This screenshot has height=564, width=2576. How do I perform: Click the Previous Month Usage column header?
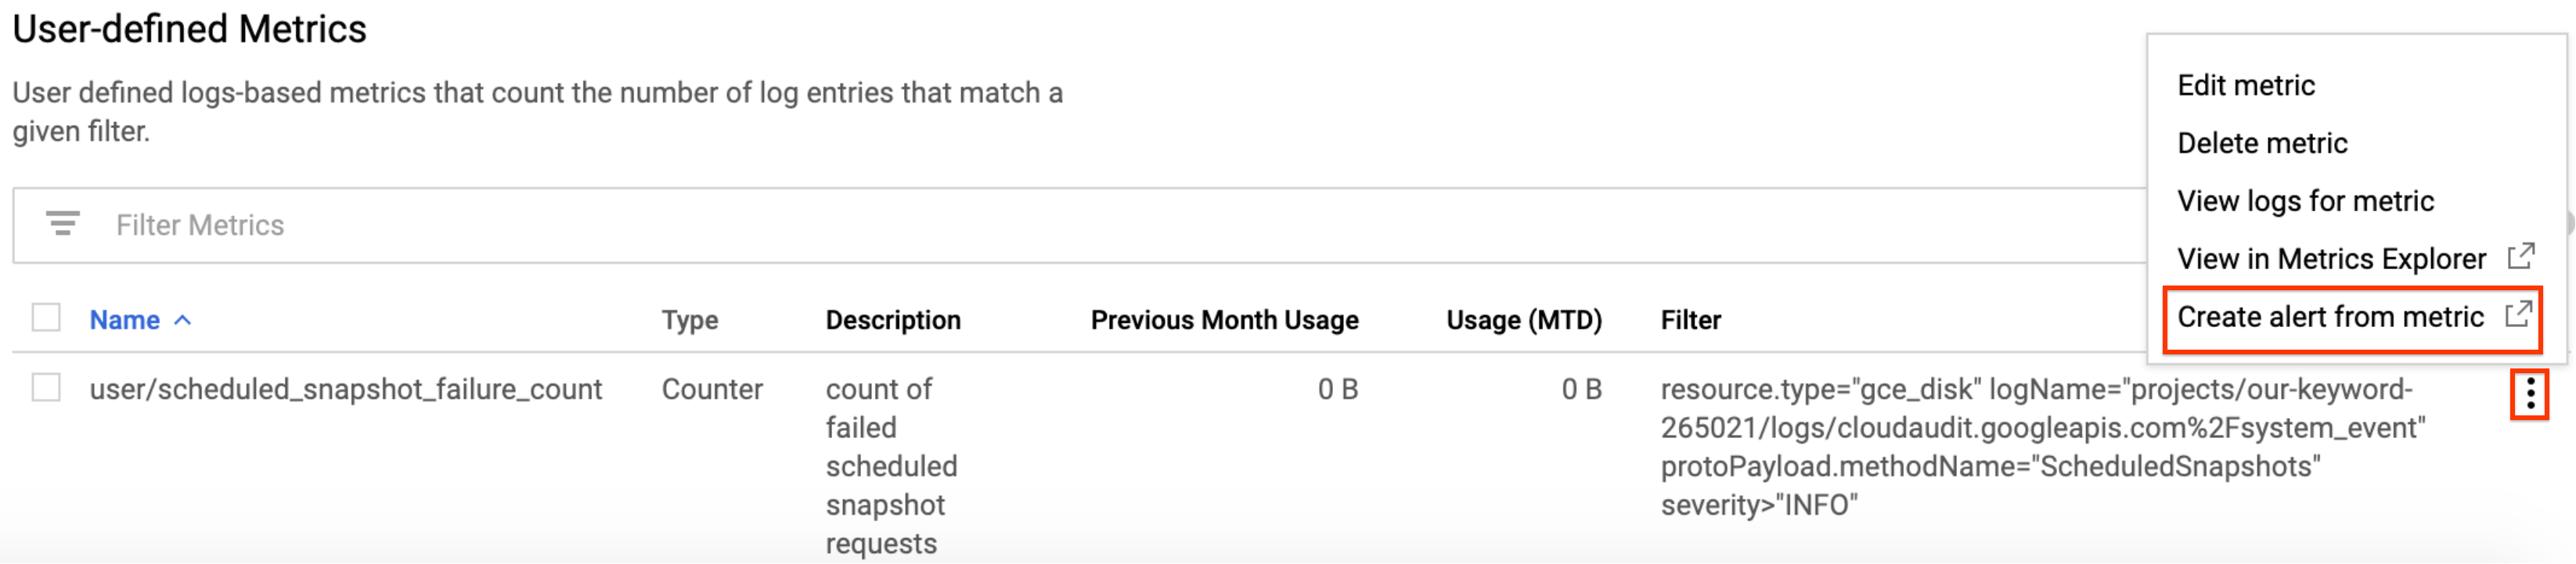pos(1225,320)
